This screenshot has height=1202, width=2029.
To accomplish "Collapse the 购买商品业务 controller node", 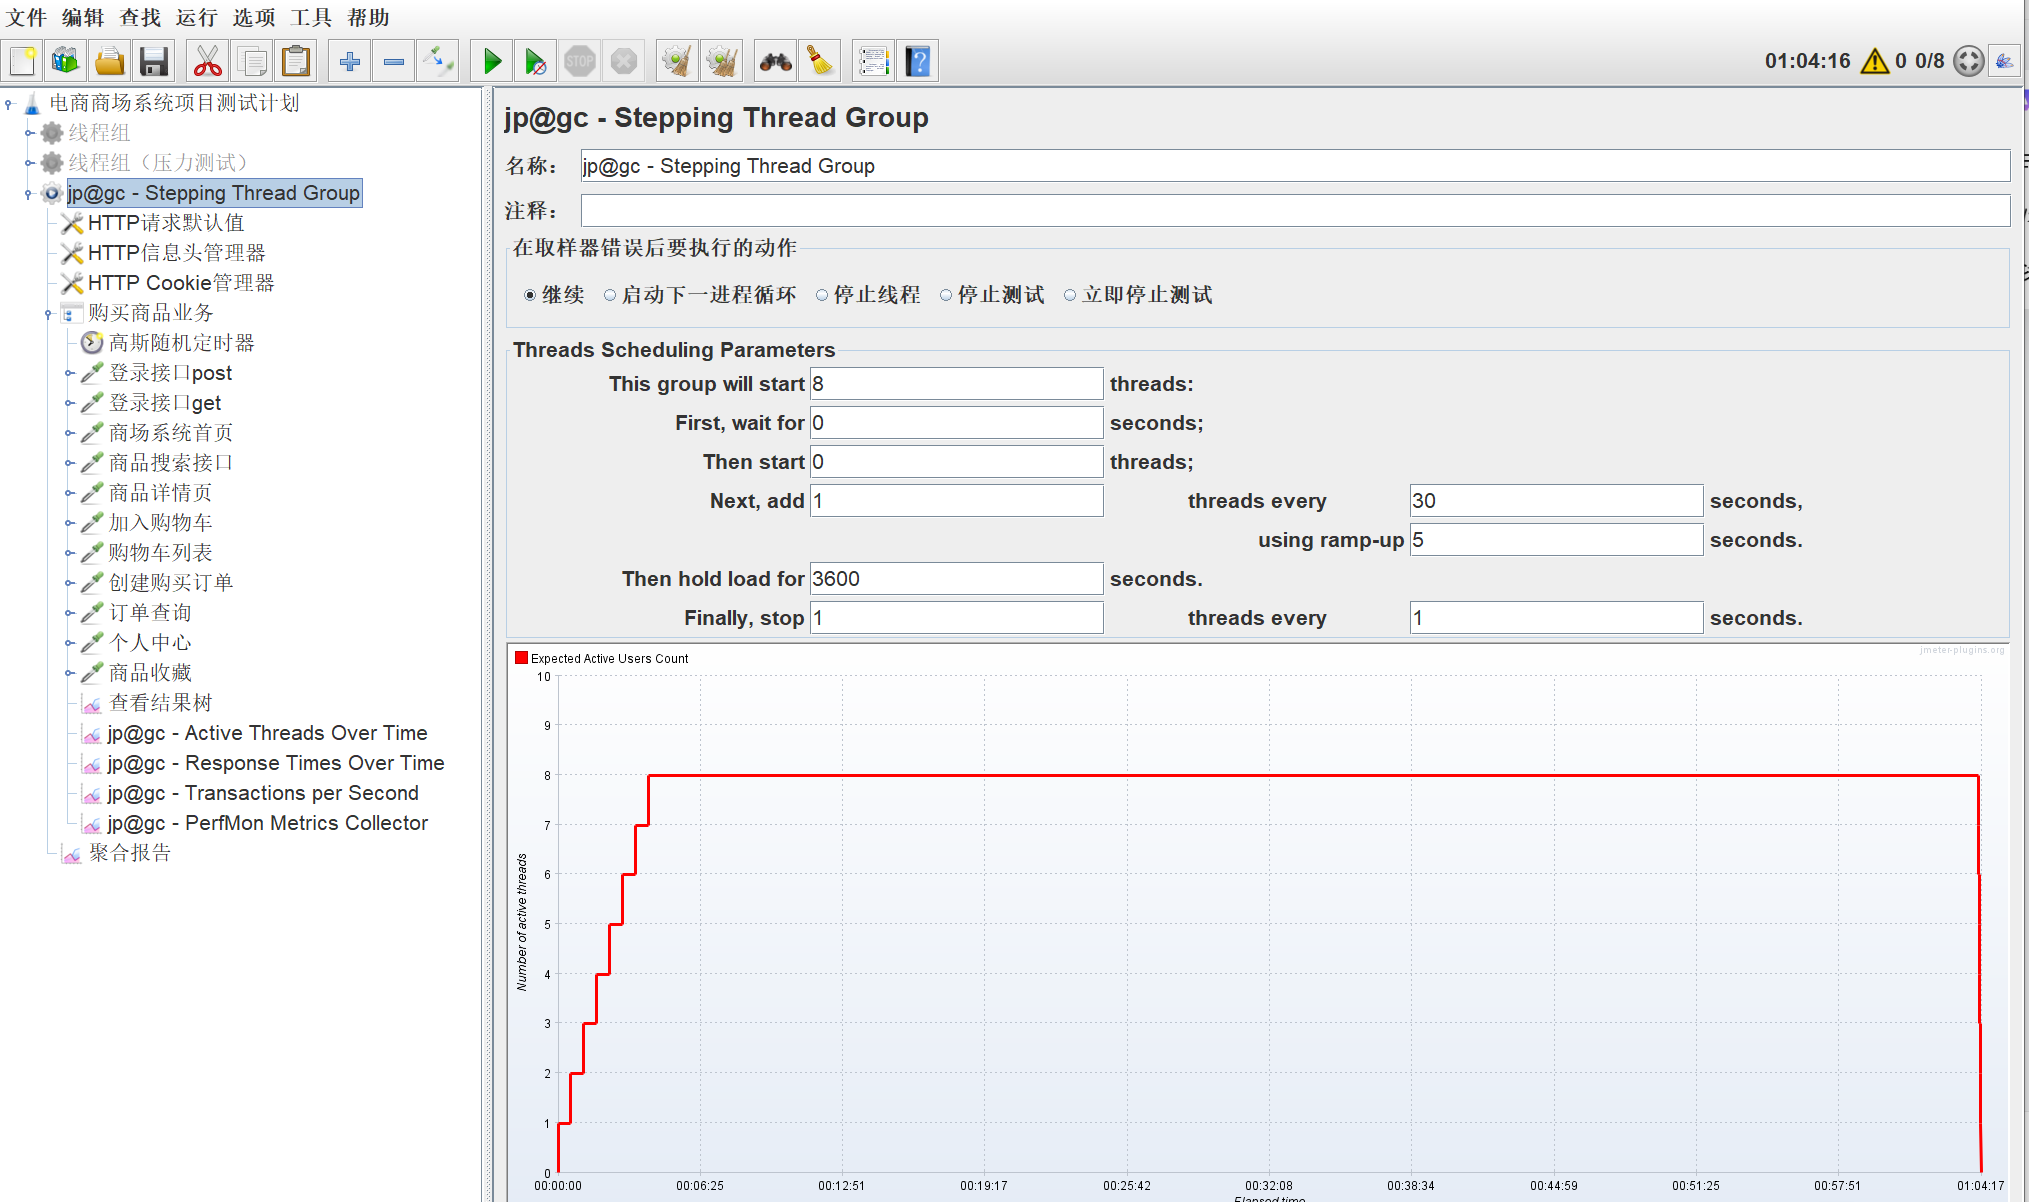I will coord(48,314).
